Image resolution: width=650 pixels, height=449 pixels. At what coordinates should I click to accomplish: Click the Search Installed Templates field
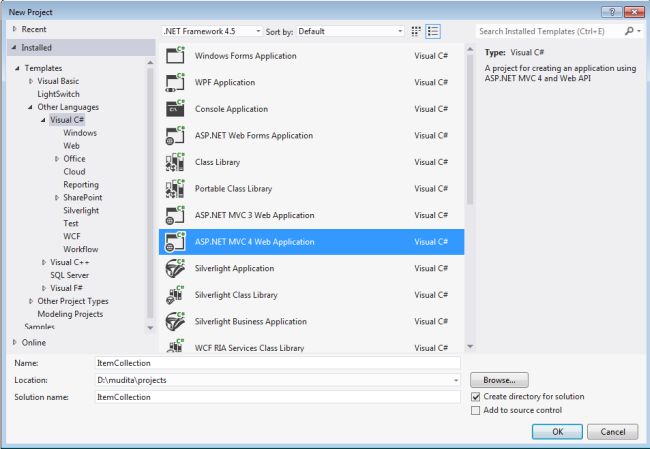pos(550,31)
